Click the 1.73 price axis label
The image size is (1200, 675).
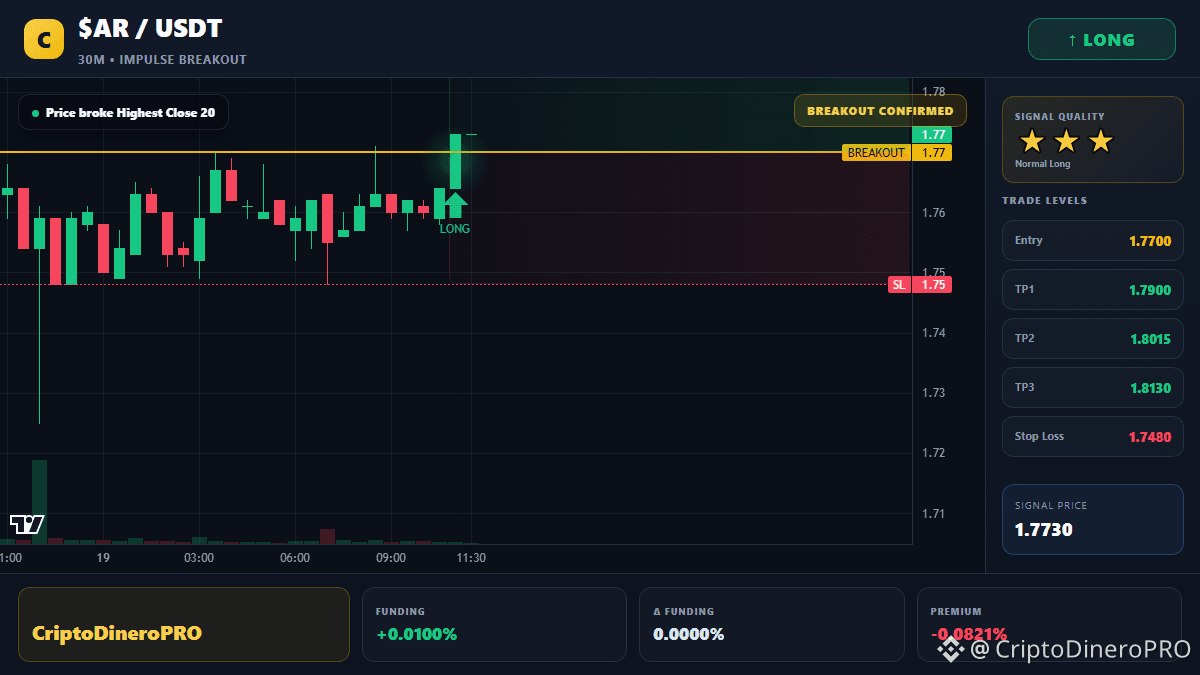(x=933, y=393)
